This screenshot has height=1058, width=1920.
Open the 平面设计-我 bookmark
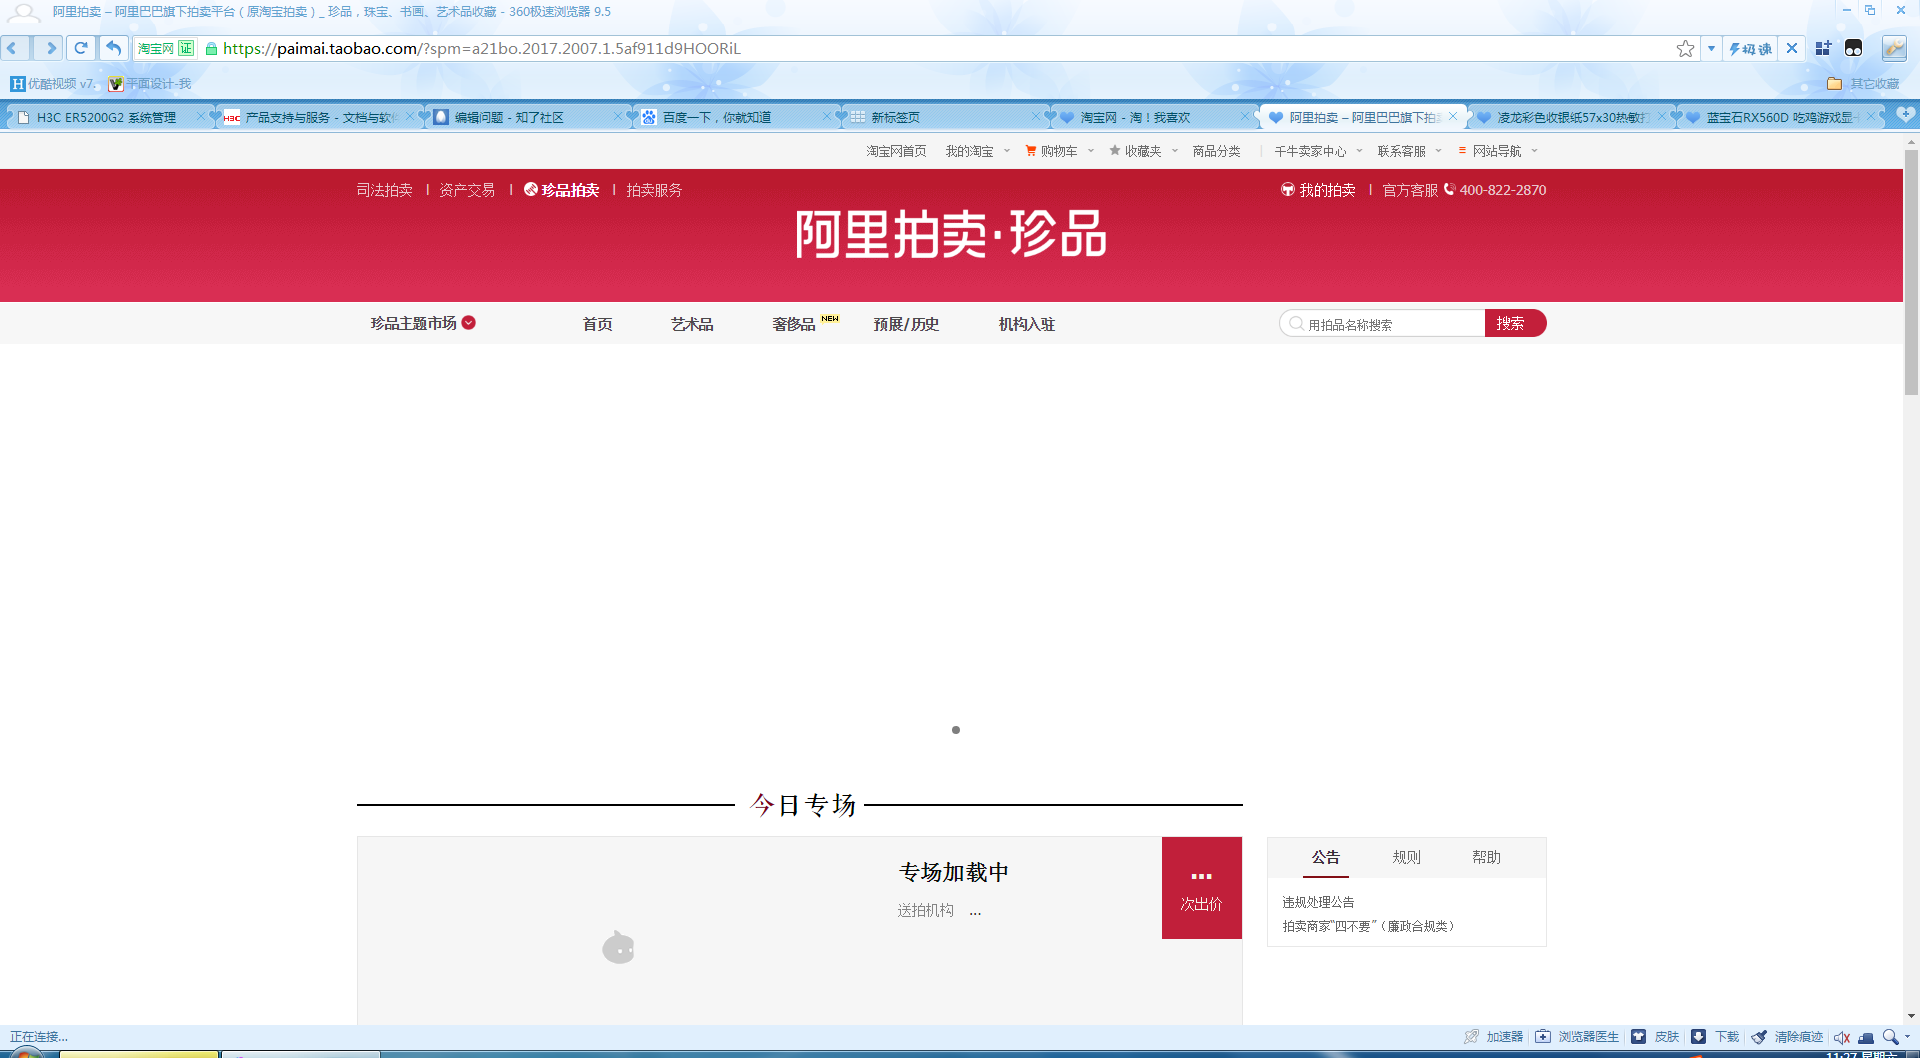(150, 83)
